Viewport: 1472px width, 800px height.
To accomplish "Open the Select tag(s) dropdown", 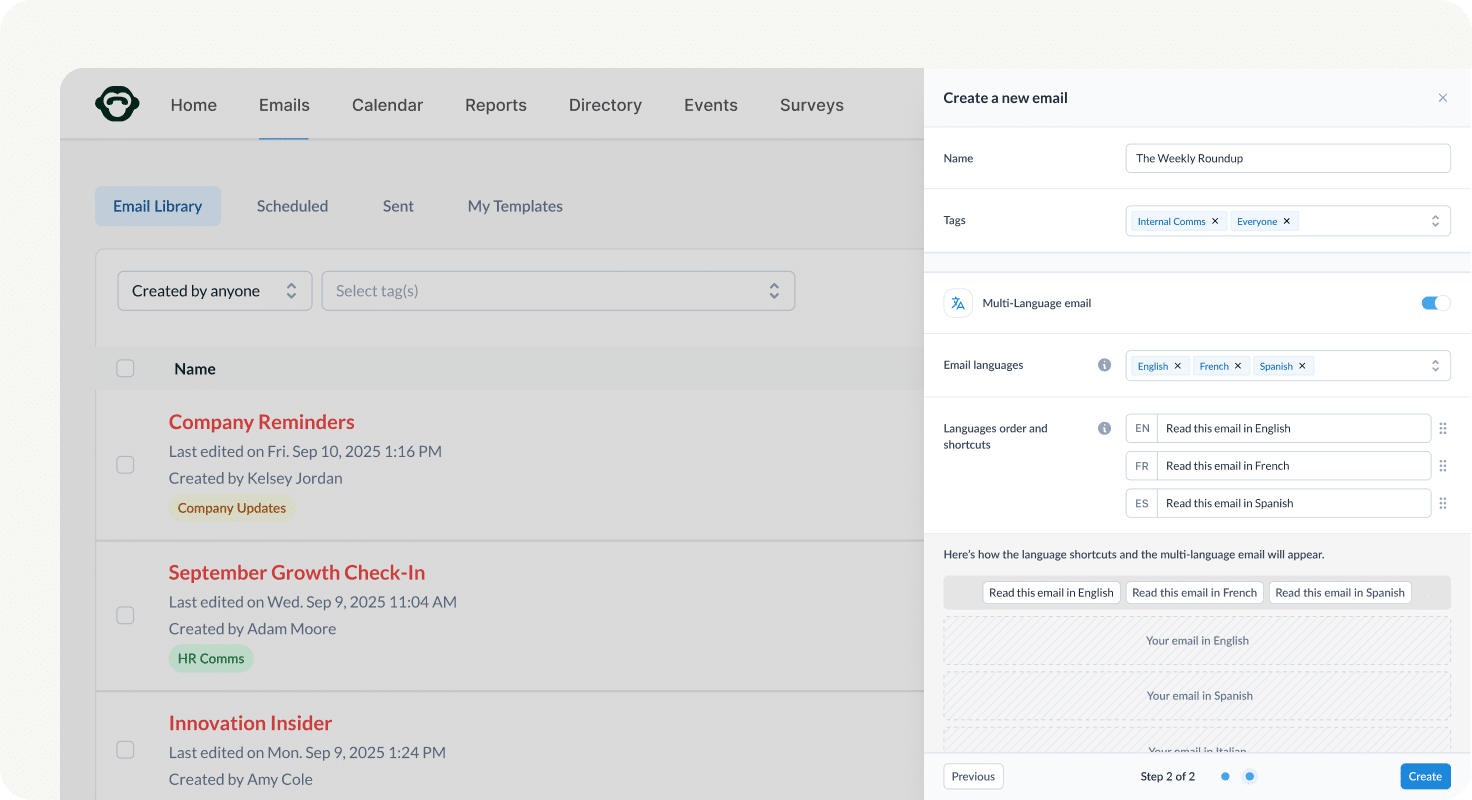I will [x=558, y=290].
